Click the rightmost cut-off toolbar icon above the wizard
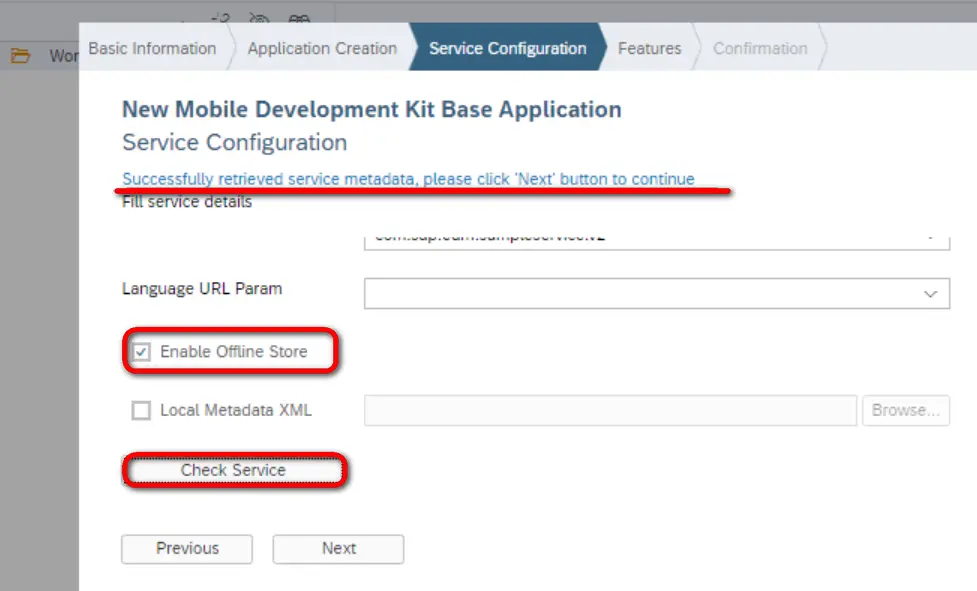Image resolution: width=977 pixels, height=591 pixels. [299, 18]
